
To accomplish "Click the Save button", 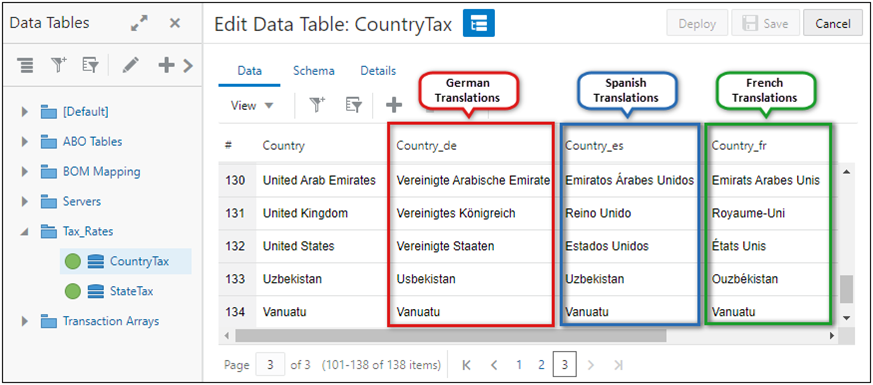I will pyautogui.click(x=766, y=24).
